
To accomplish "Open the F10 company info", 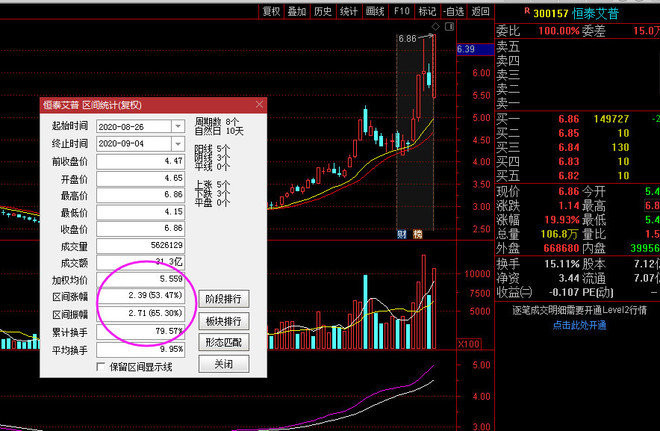I will [x=401, y=11].
